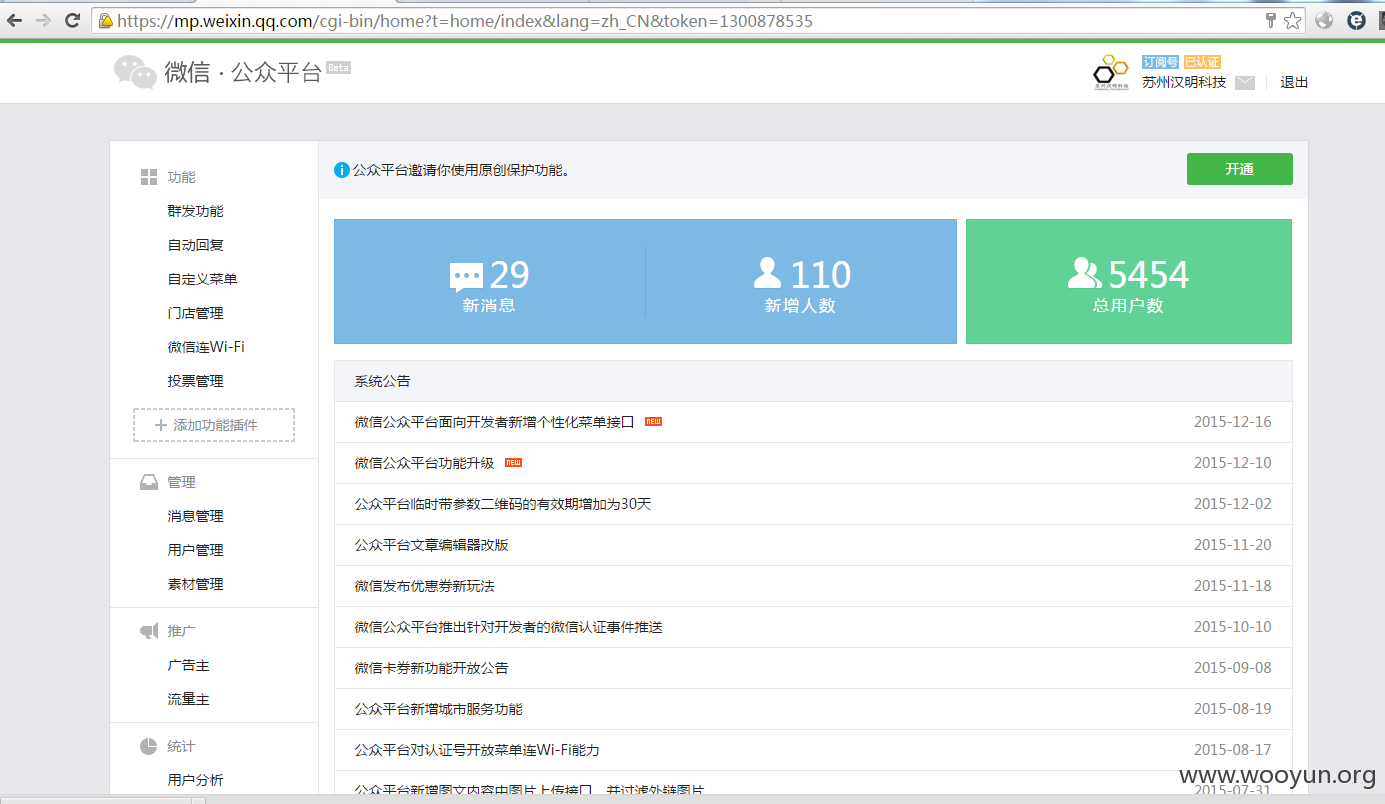Open 用户管理 in the sidebar
The width and height of the screenshot is (1385, 804).
pyautogui.click(x=196, y=550)
